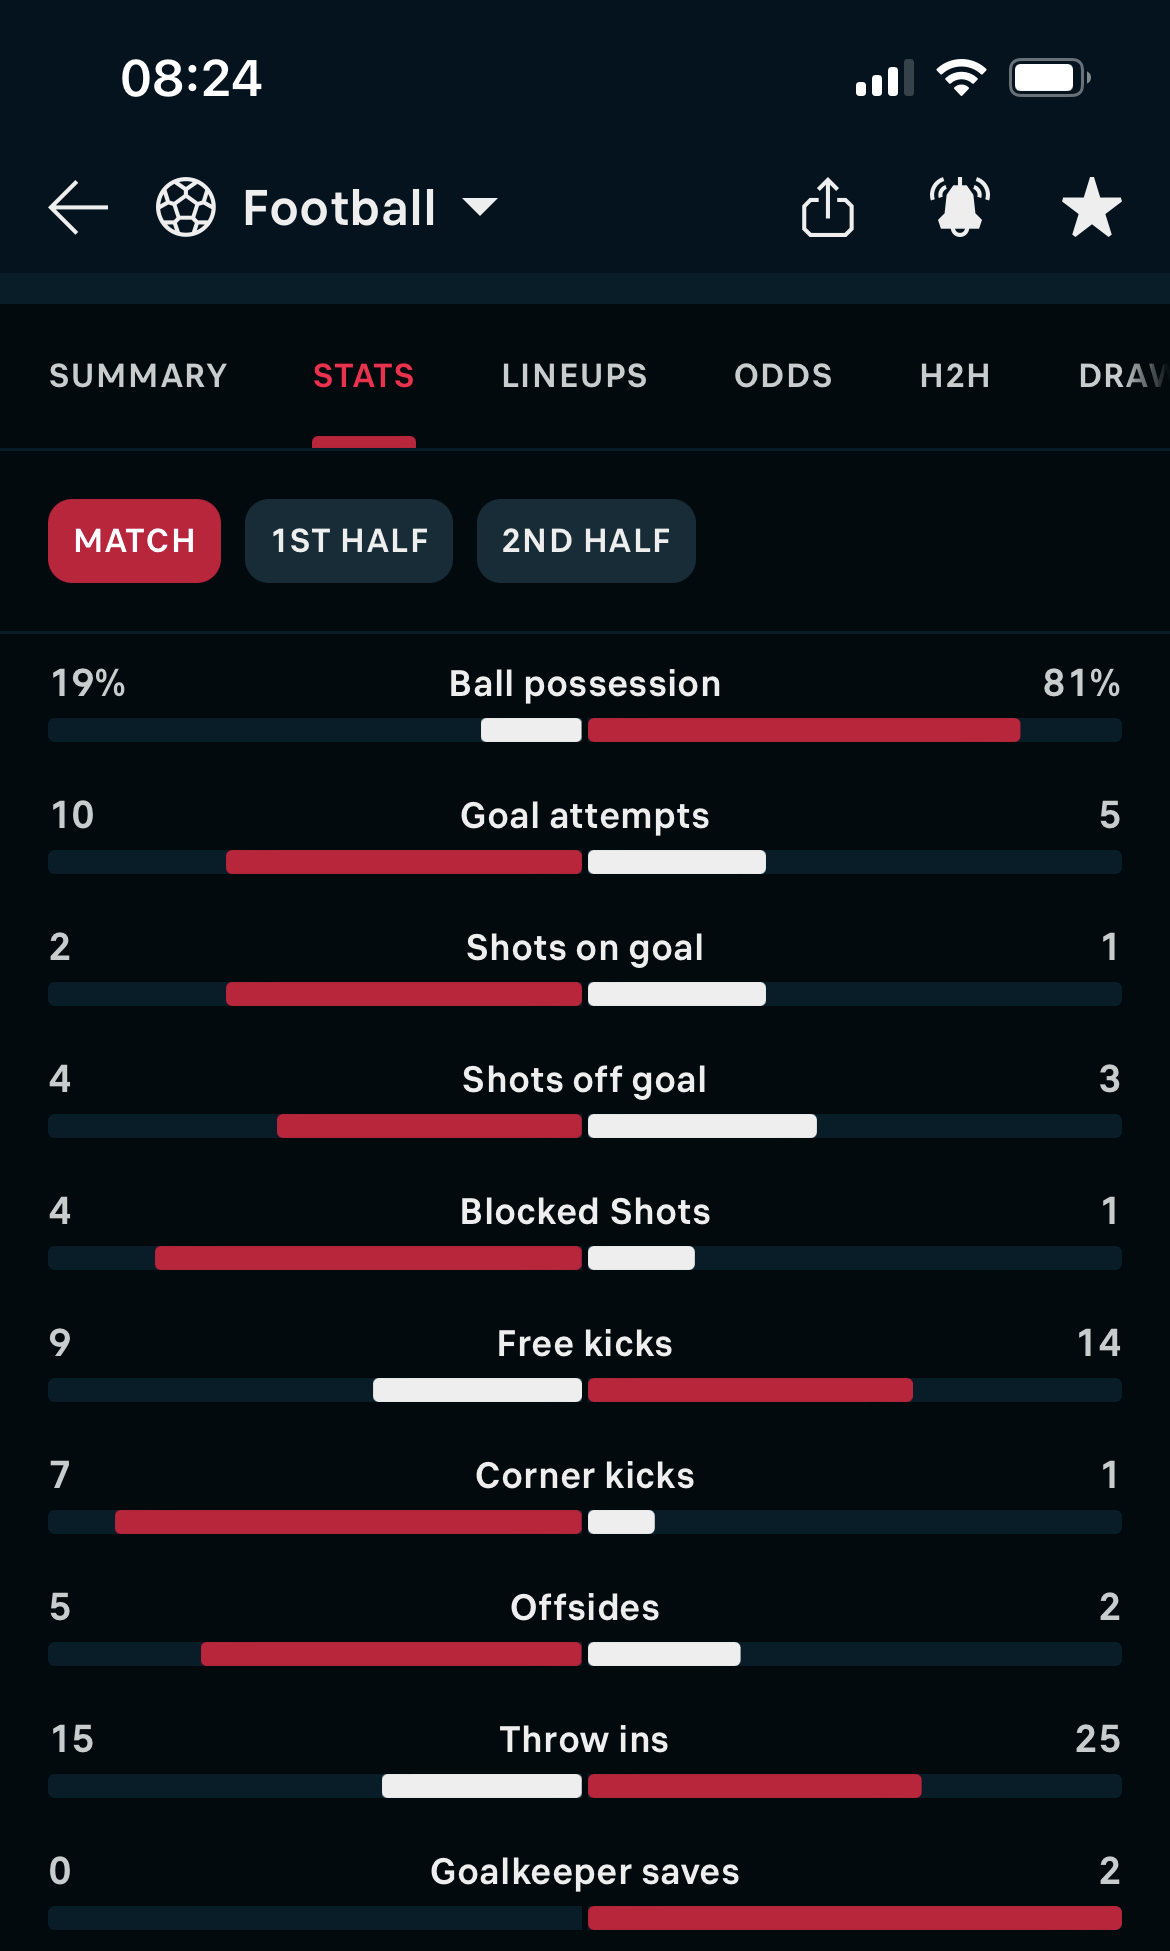The image size is (1170, 1951).
Task: Tap the Ball possession red bar
Action: (804, 730)
